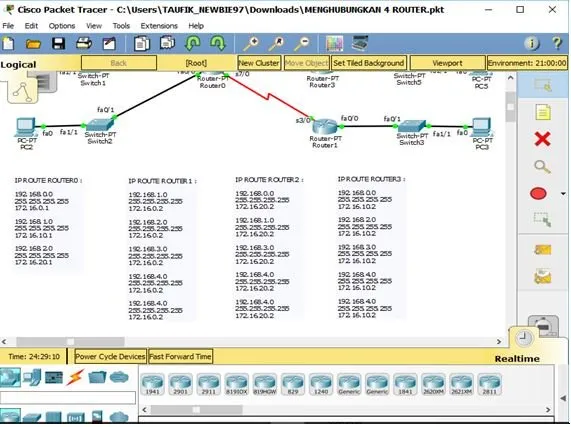Screen dimensions: 571x427
Task: Click the New Cluster button
Action: (259, 63)
